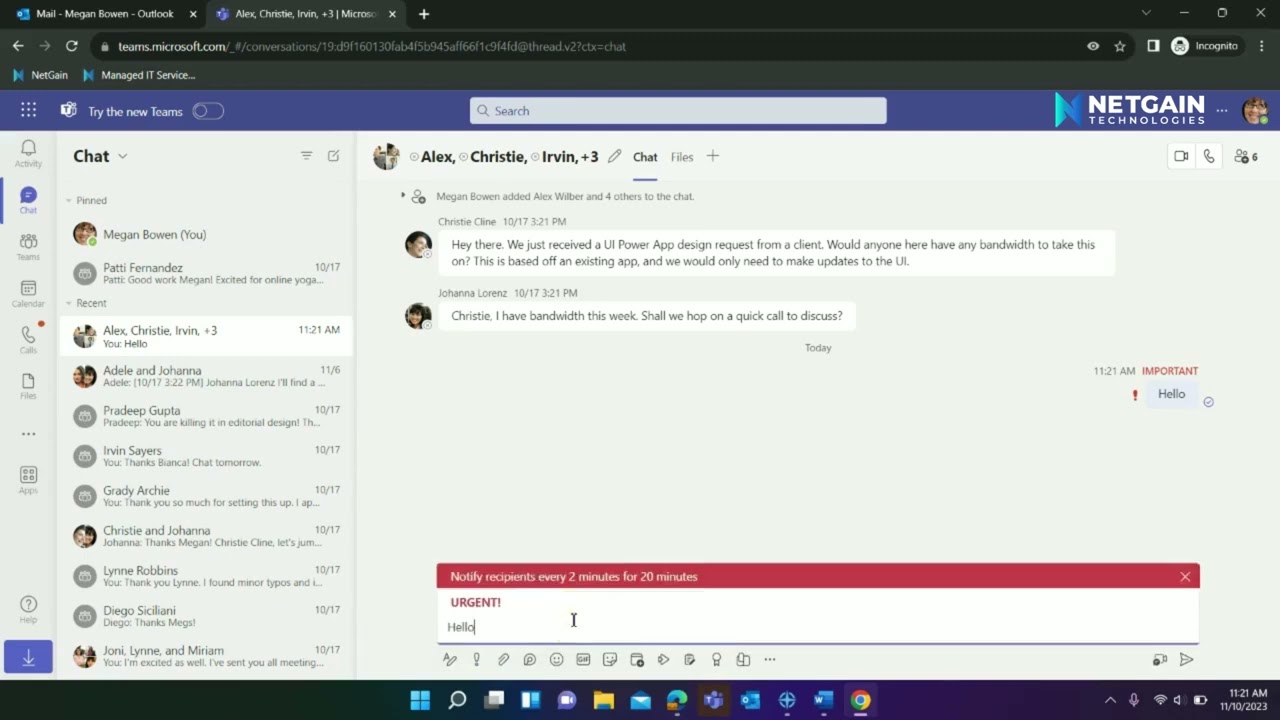The height and width of the screenshot is (720, 1280).
Task: Open Activity in the left rail
Action: 28,153
